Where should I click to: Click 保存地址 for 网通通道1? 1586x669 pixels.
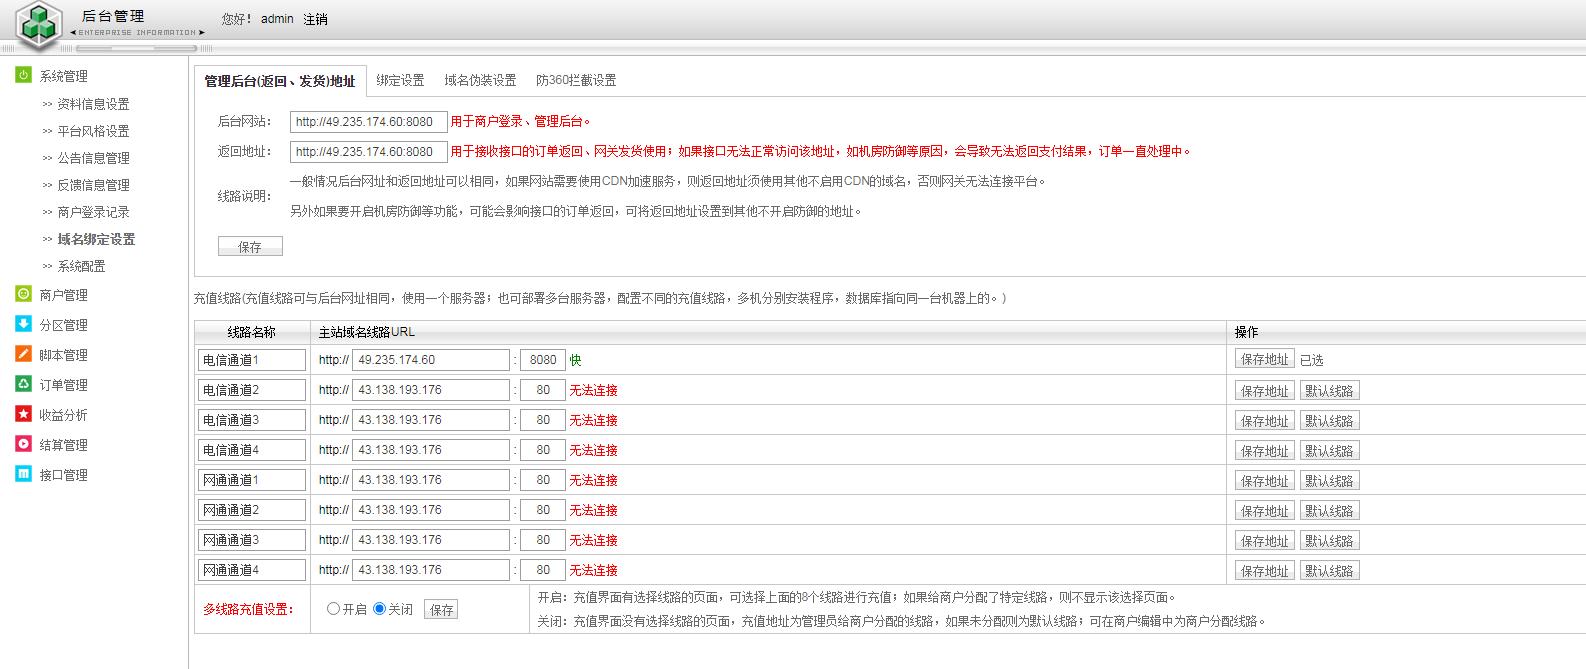1265,481
